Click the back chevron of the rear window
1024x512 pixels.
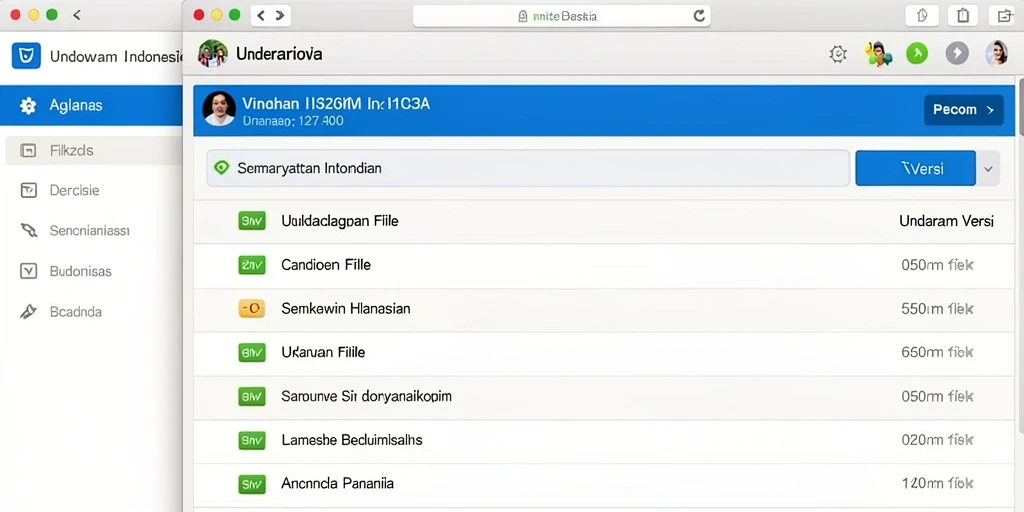coord(76,14)
